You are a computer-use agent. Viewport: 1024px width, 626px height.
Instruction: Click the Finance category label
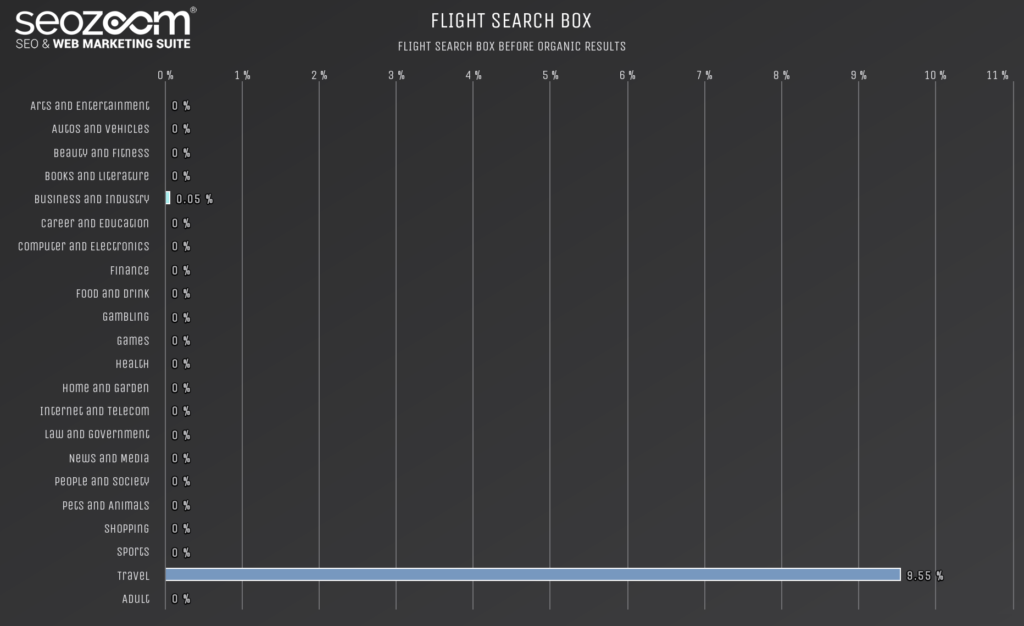[129, 270]
